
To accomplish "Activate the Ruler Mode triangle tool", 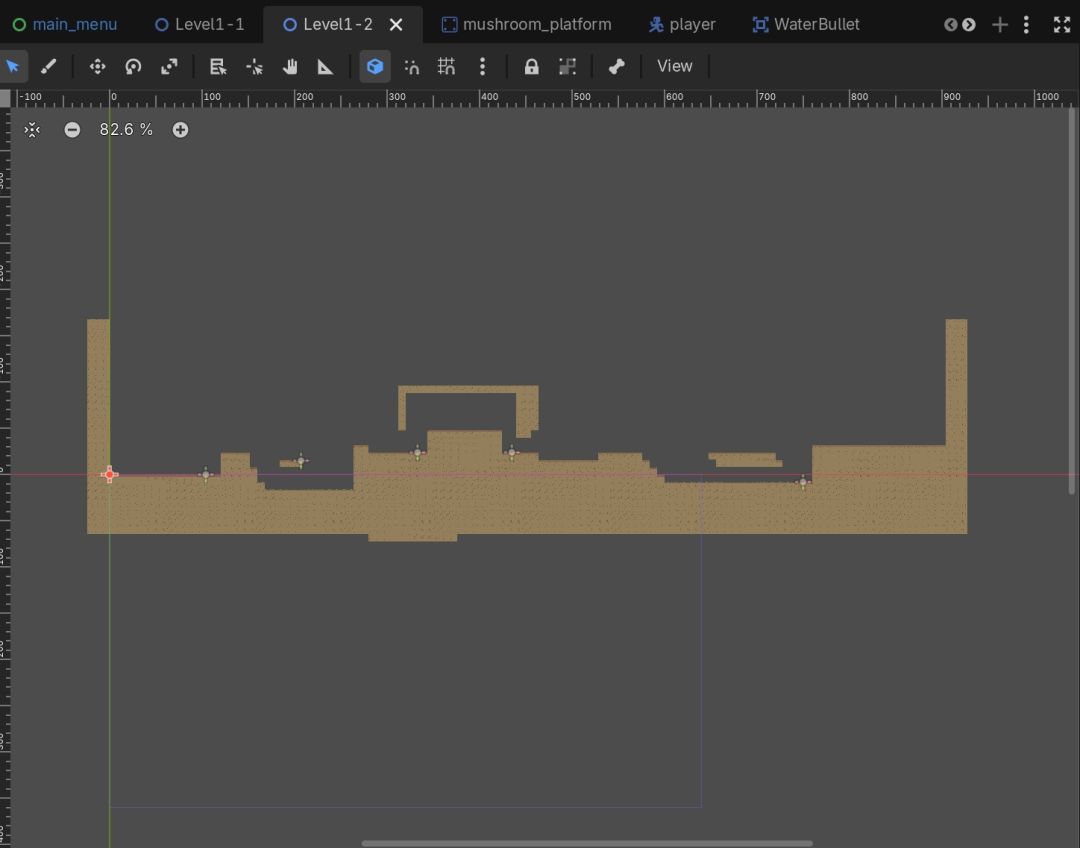I will click(325, 66).
